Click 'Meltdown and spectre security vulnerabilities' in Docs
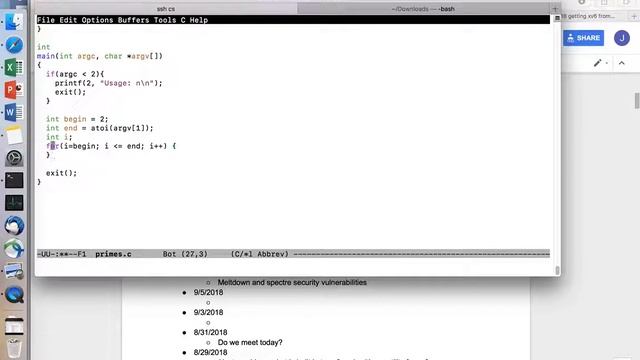This screenshot has height=360, width=640. click(x=292, y=282)
